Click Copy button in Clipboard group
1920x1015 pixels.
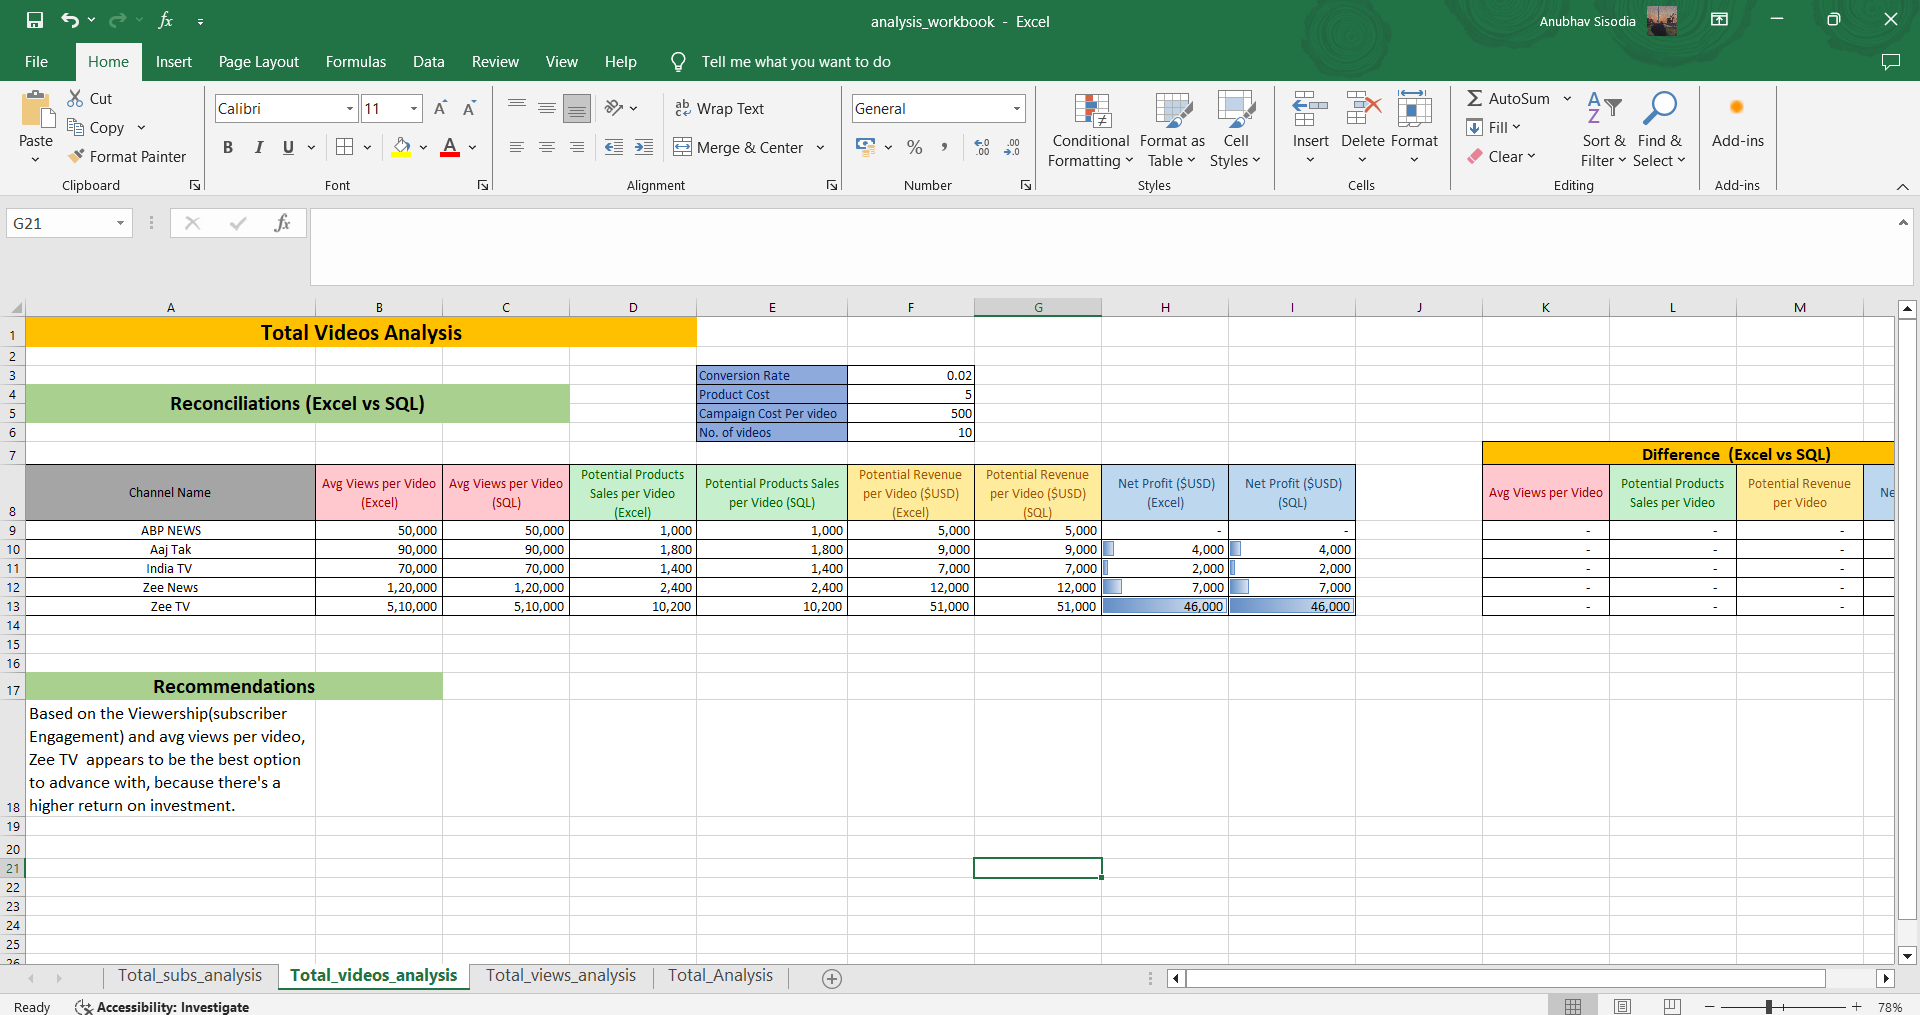point(95,127)
